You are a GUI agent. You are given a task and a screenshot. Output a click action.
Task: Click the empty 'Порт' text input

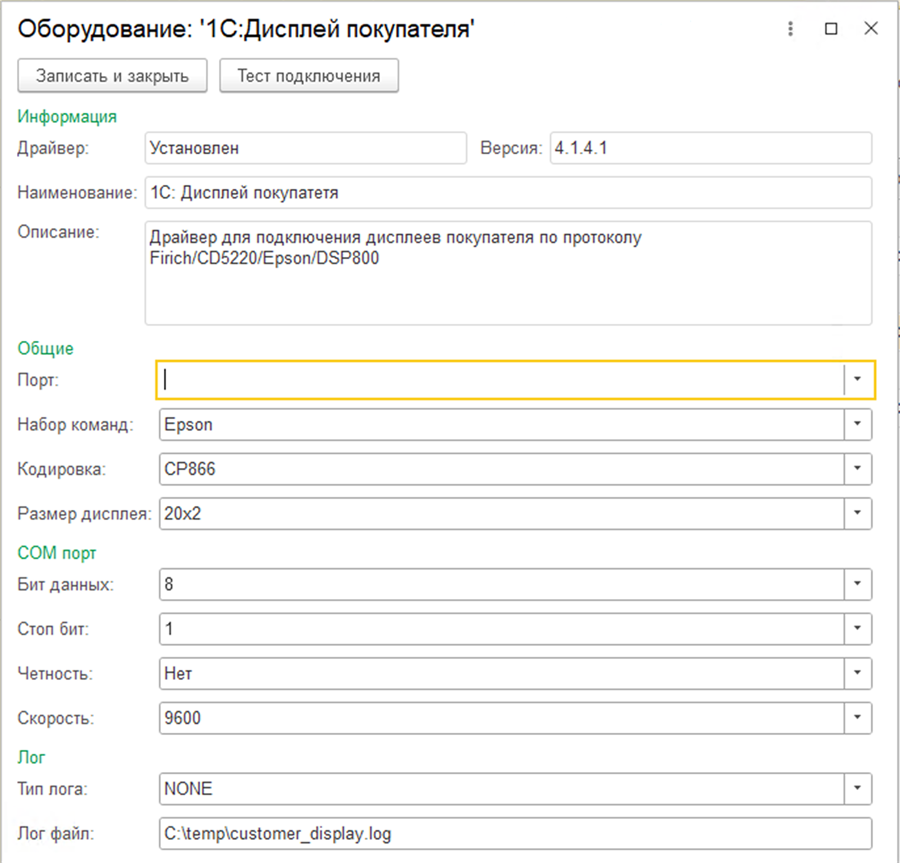click(x=500, y=380)
